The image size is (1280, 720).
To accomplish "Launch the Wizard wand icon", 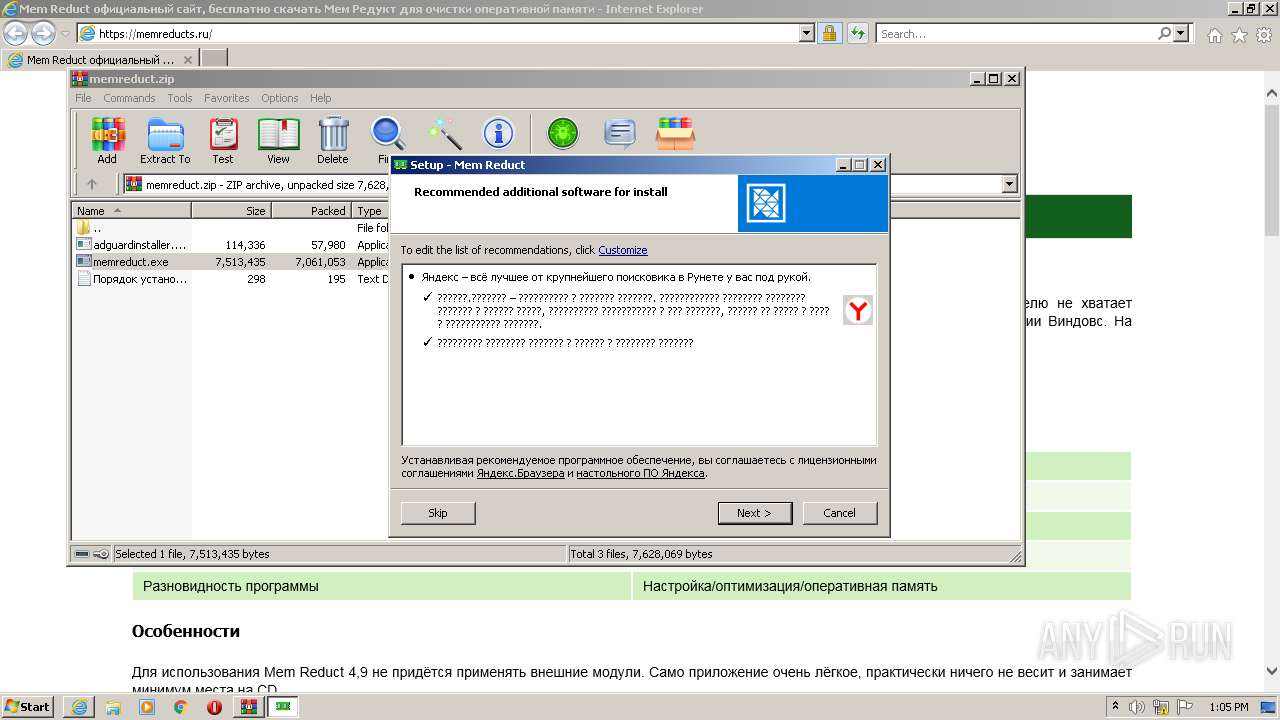I will pyautogui.click(x=444, y=133).
